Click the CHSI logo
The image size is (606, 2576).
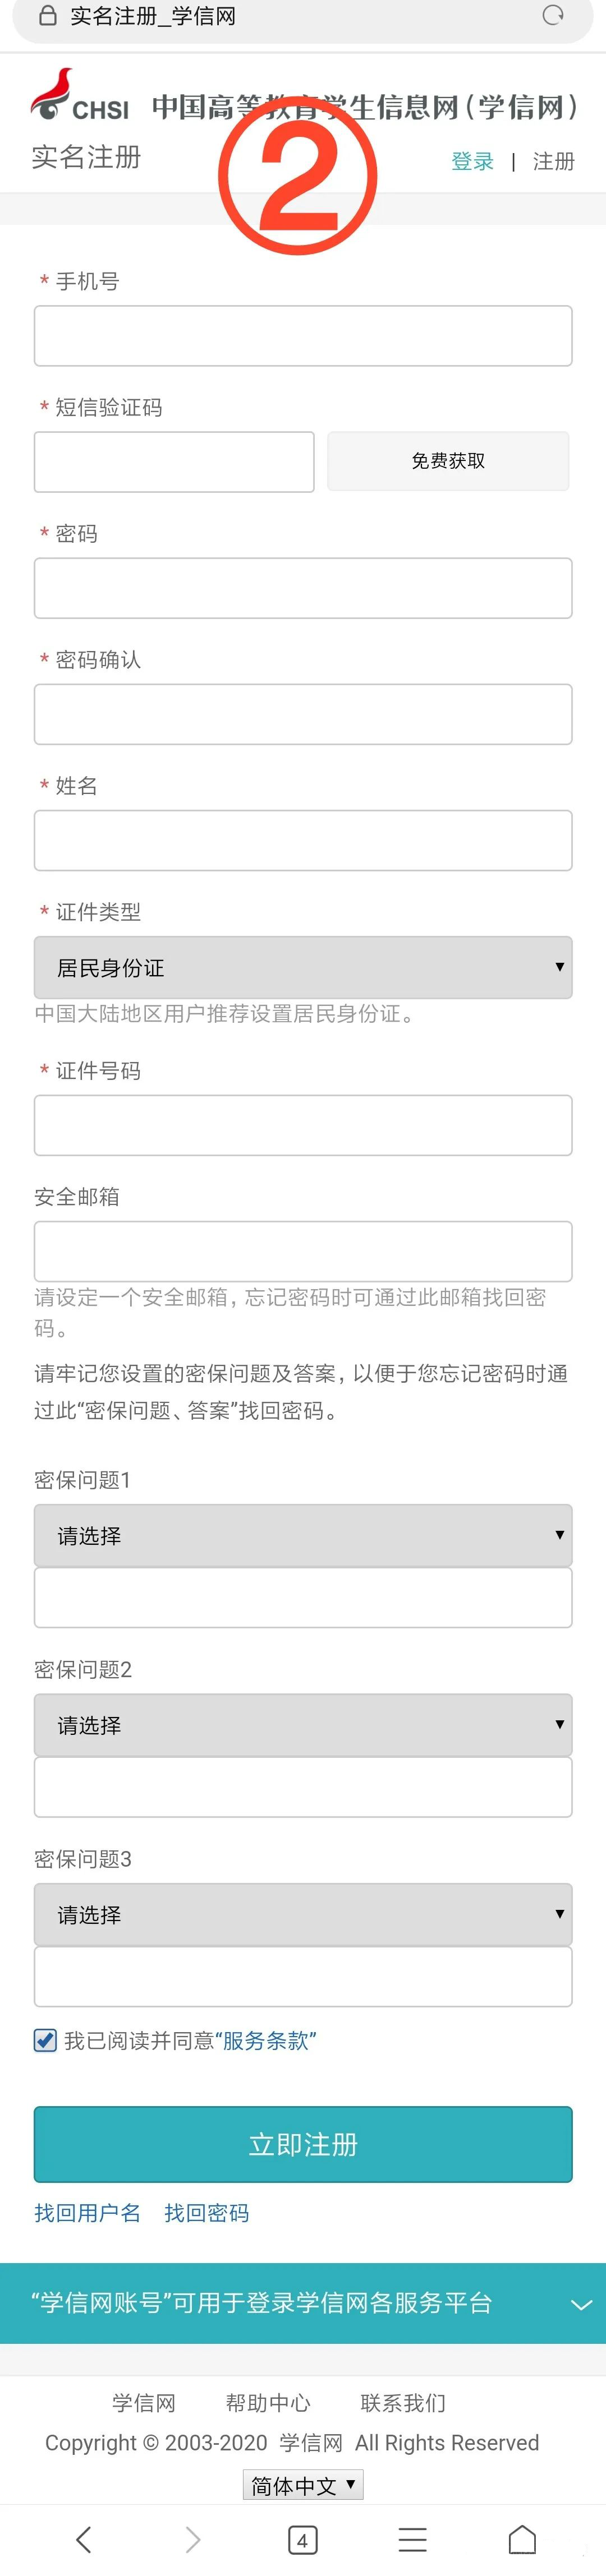[x=80, y=96]
